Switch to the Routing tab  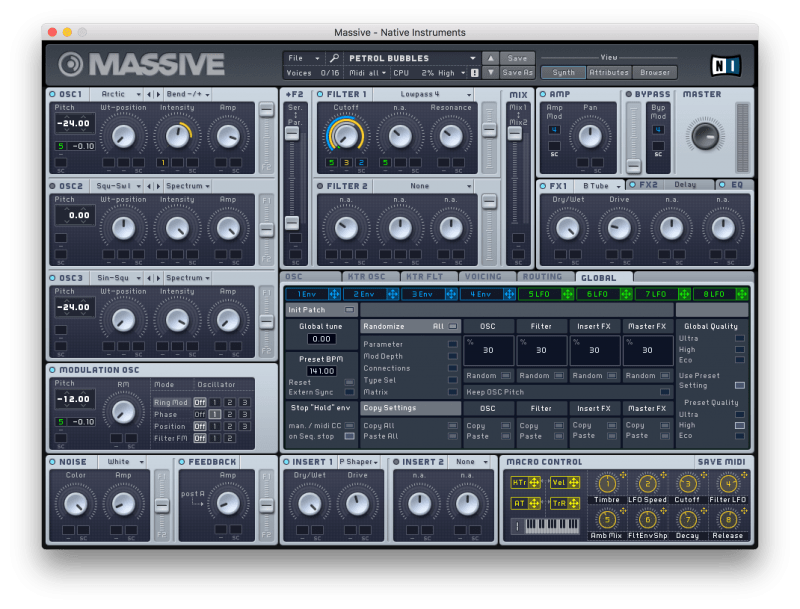546,276
